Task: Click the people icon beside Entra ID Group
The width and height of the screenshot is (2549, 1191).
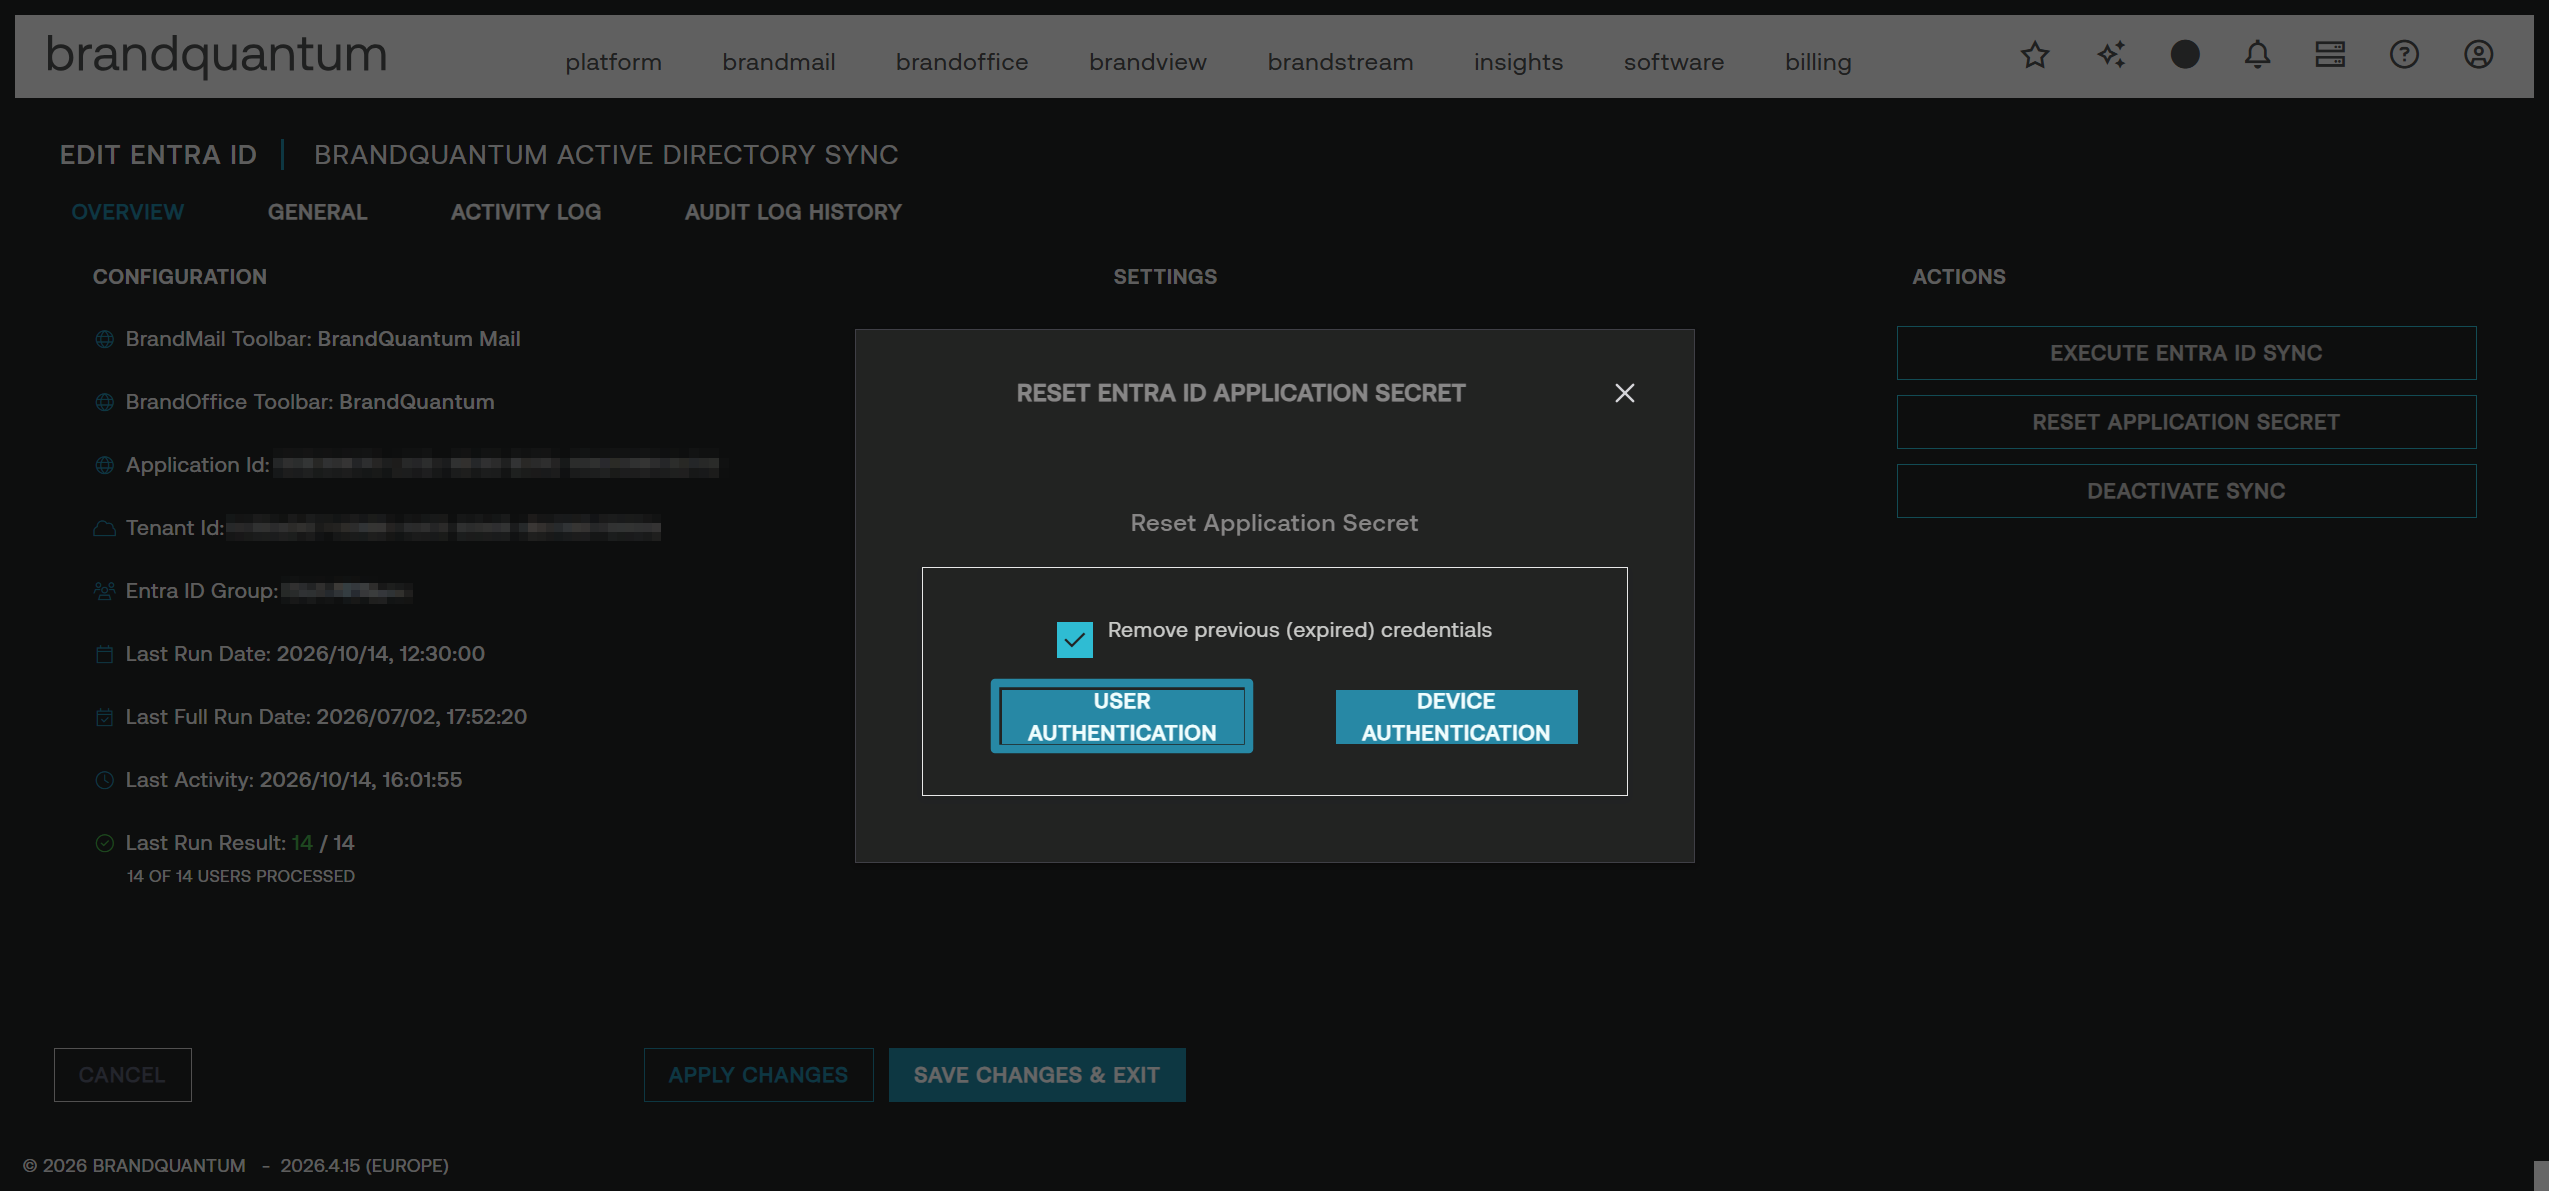Action: coord(104,591)
